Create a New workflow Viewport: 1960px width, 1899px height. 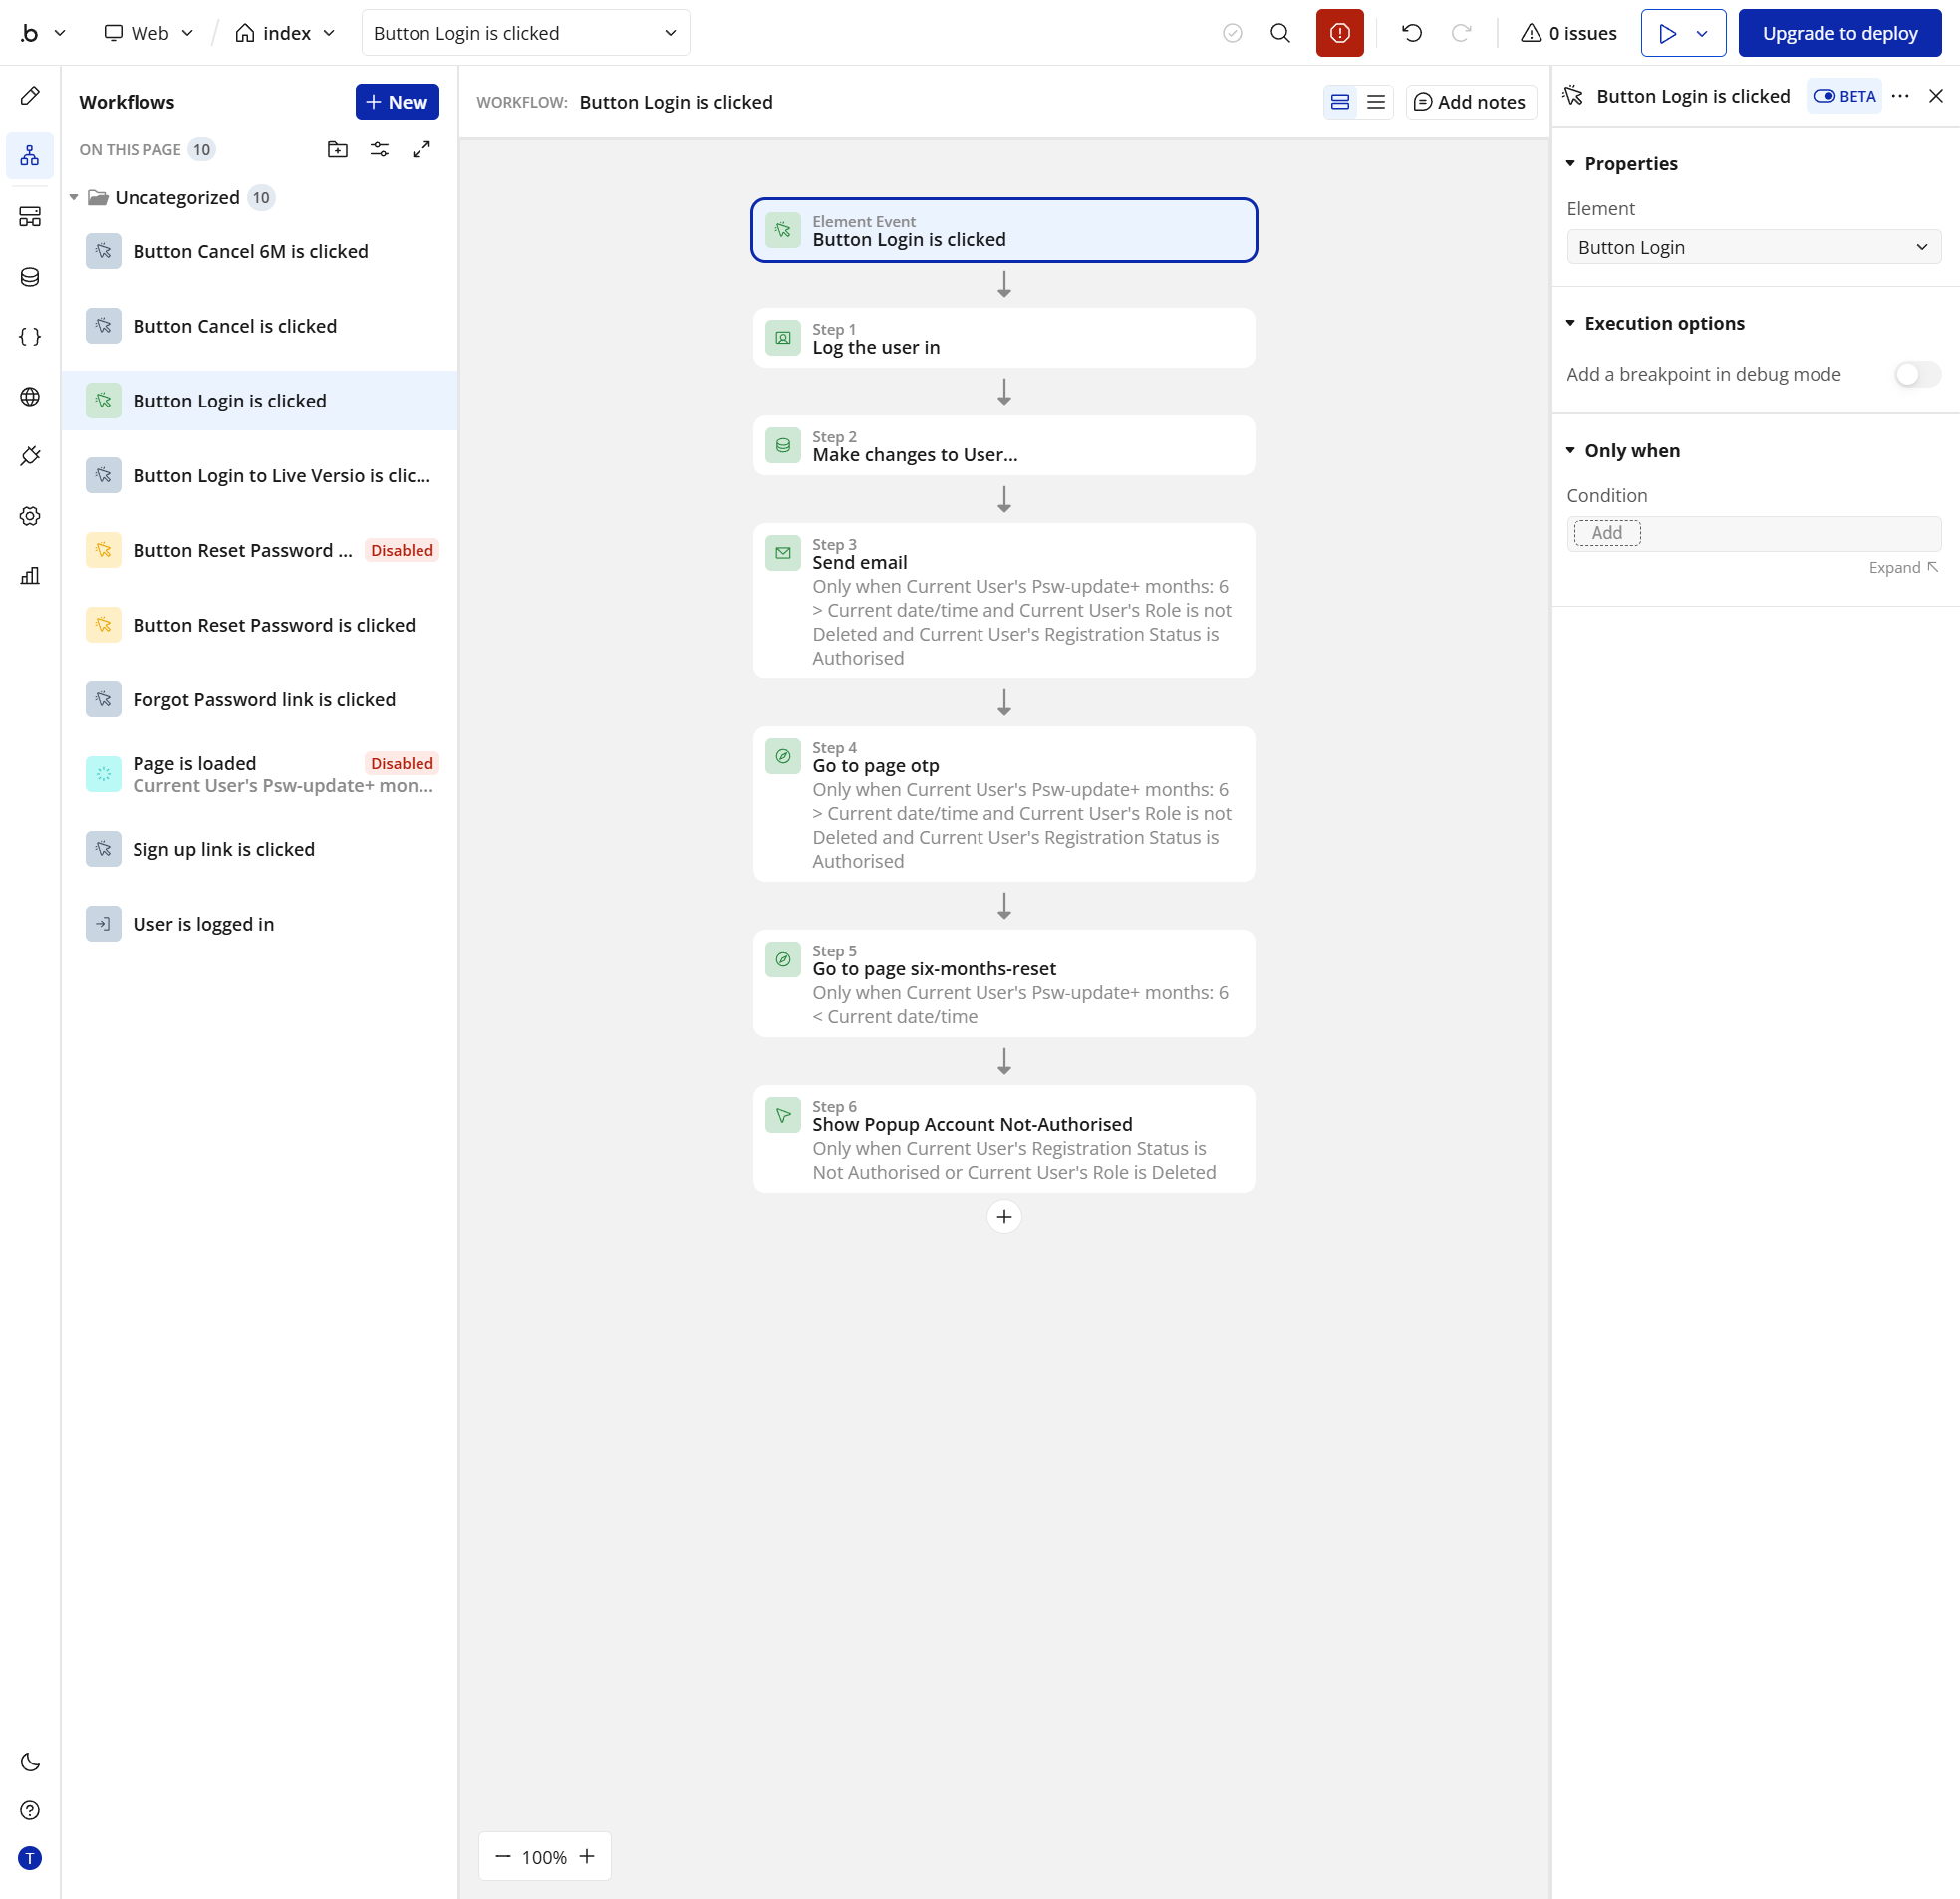(397, 102)
